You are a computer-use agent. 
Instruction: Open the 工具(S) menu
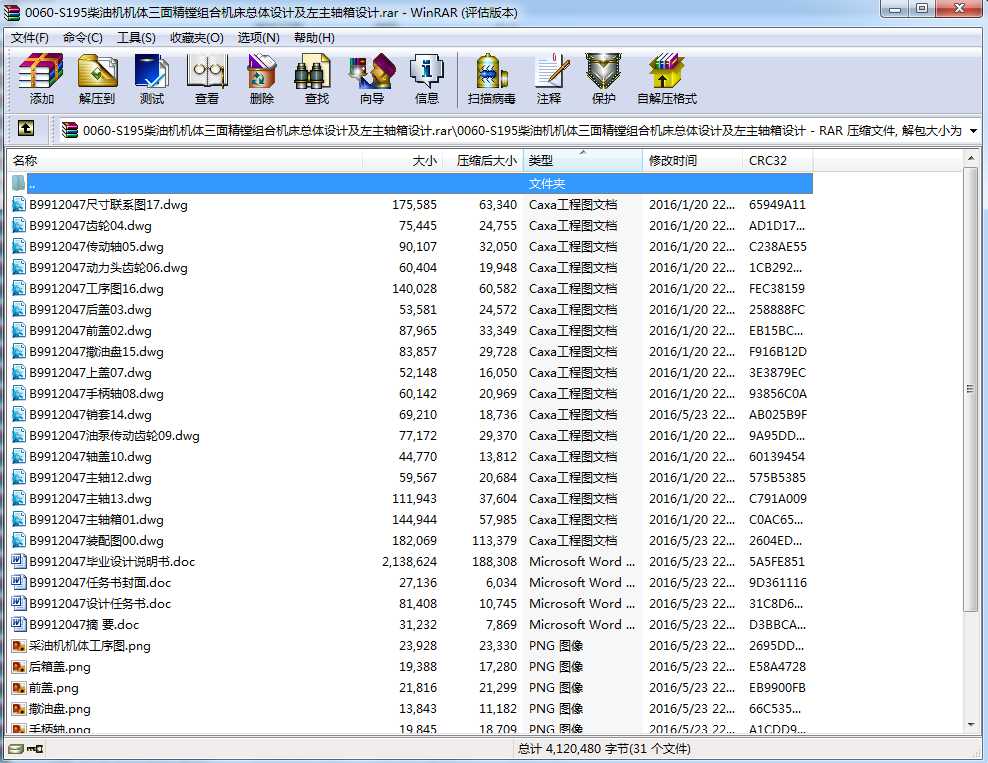click(x=136, y=38)
